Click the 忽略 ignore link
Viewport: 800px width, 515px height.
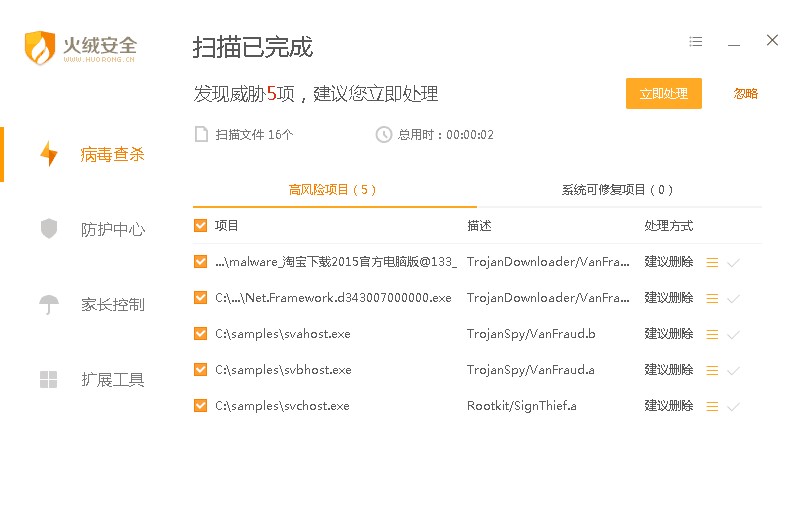(746, 94)
